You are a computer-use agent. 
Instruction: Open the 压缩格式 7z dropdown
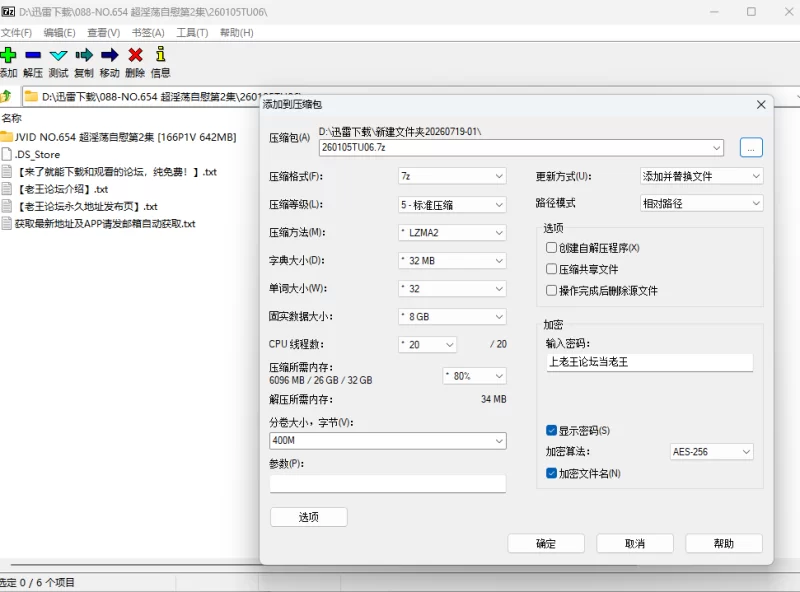coord(452,176)
